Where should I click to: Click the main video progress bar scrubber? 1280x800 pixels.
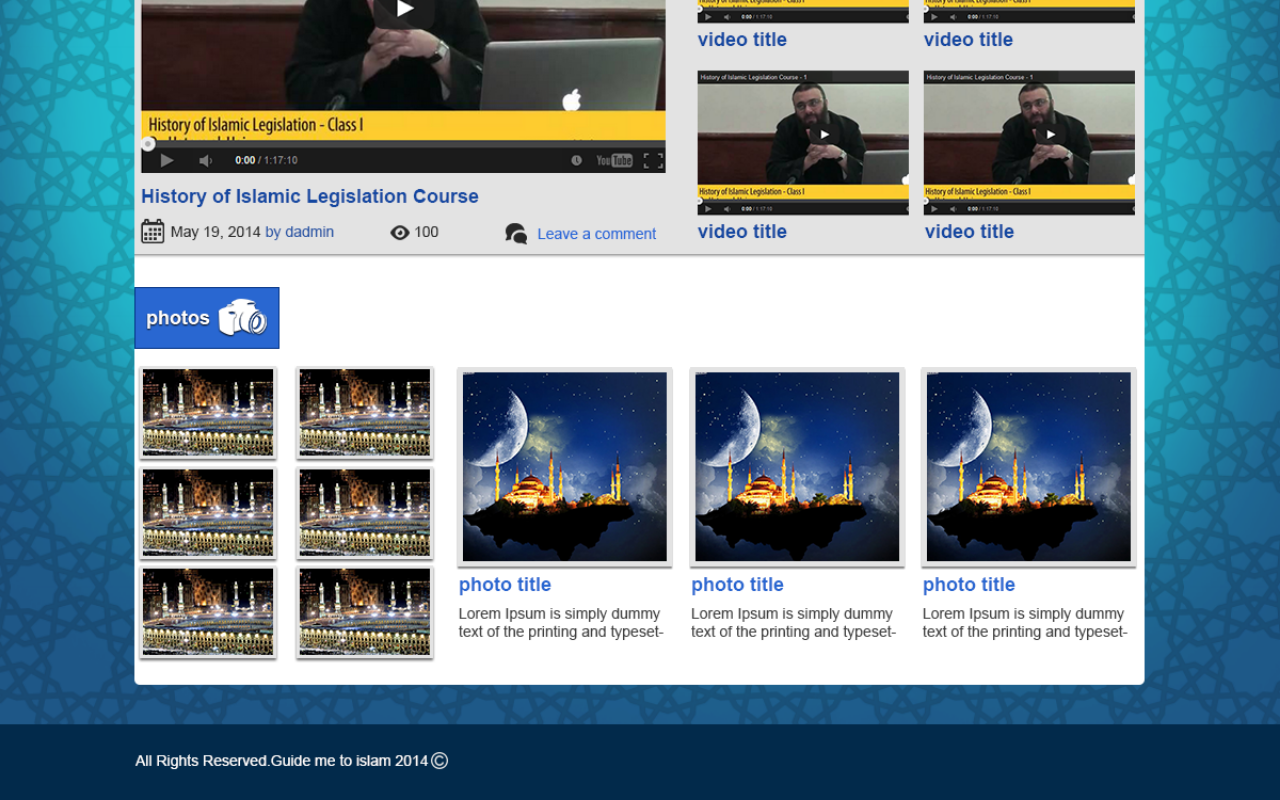pyautogui.click(x=148, y=144)
